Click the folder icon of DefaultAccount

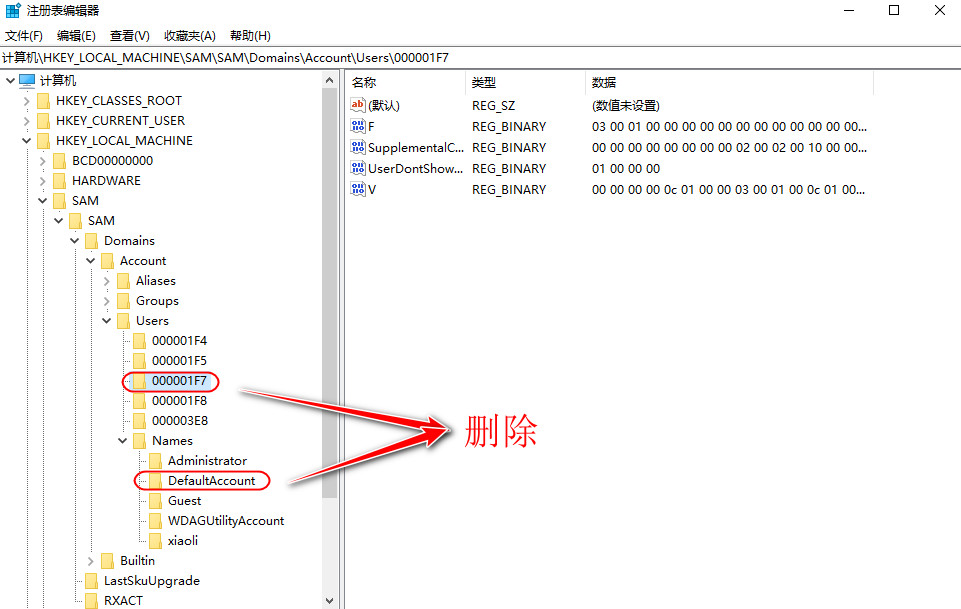(x=155, y=480)
